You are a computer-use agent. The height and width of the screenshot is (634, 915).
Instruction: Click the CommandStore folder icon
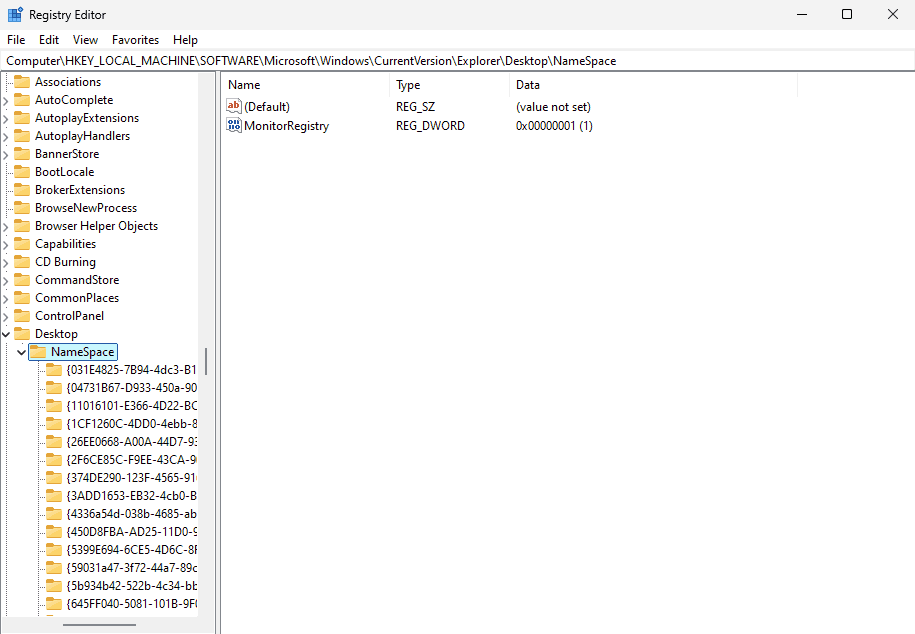click(x=22, y=280)
